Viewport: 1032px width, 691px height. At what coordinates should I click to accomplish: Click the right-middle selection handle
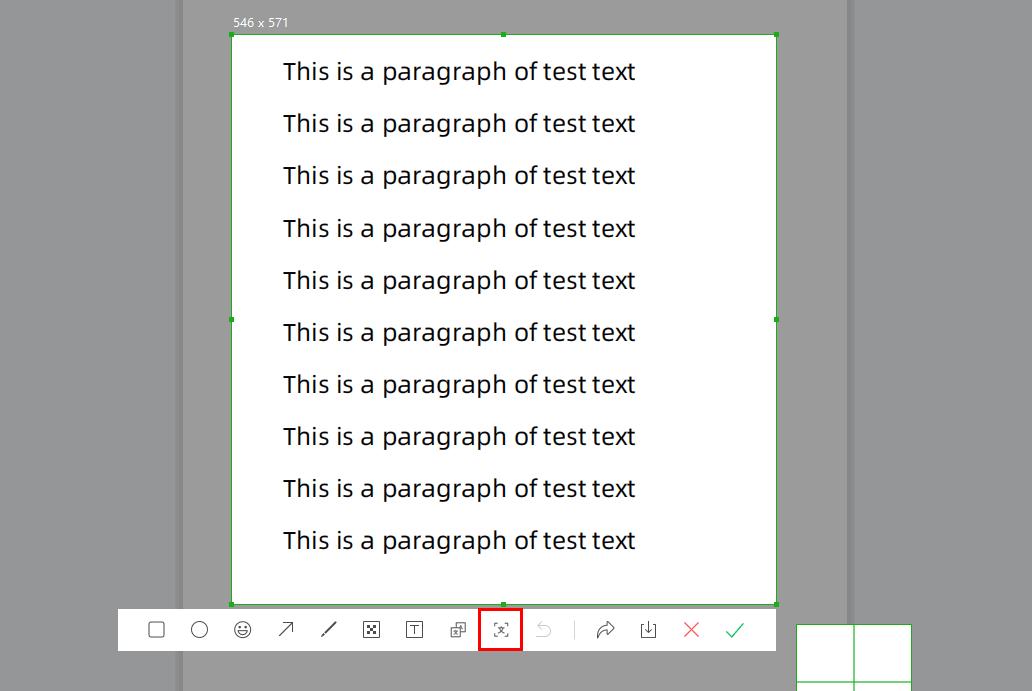pos(776,320)
